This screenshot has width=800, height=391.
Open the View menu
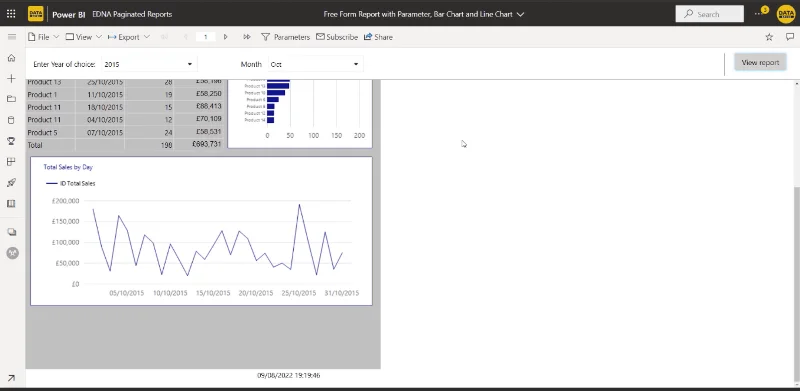tap(84, 37)
